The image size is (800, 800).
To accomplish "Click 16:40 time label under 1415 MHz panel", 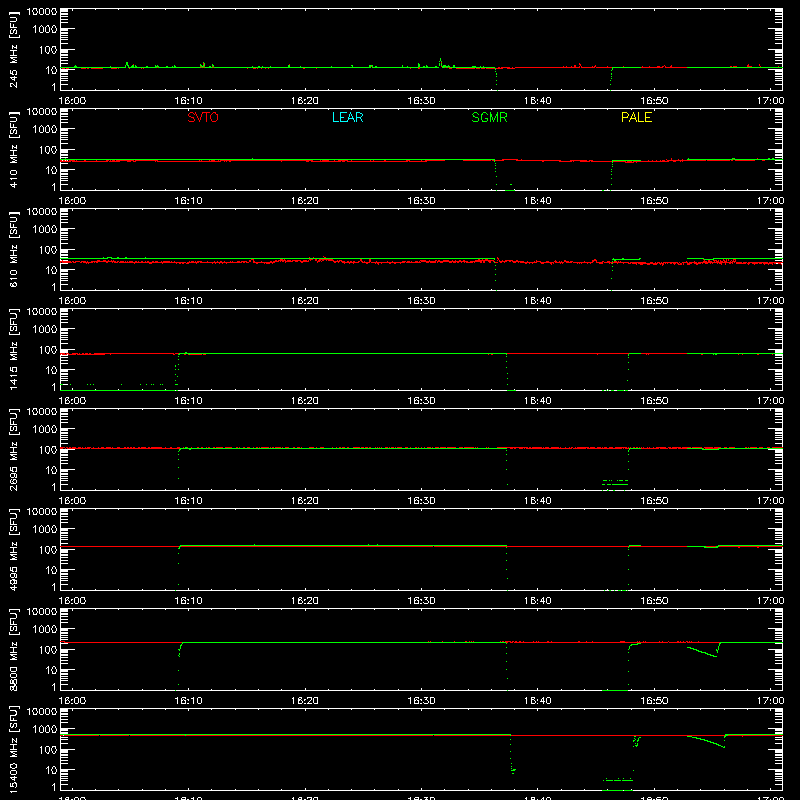I will coord(538,401).
